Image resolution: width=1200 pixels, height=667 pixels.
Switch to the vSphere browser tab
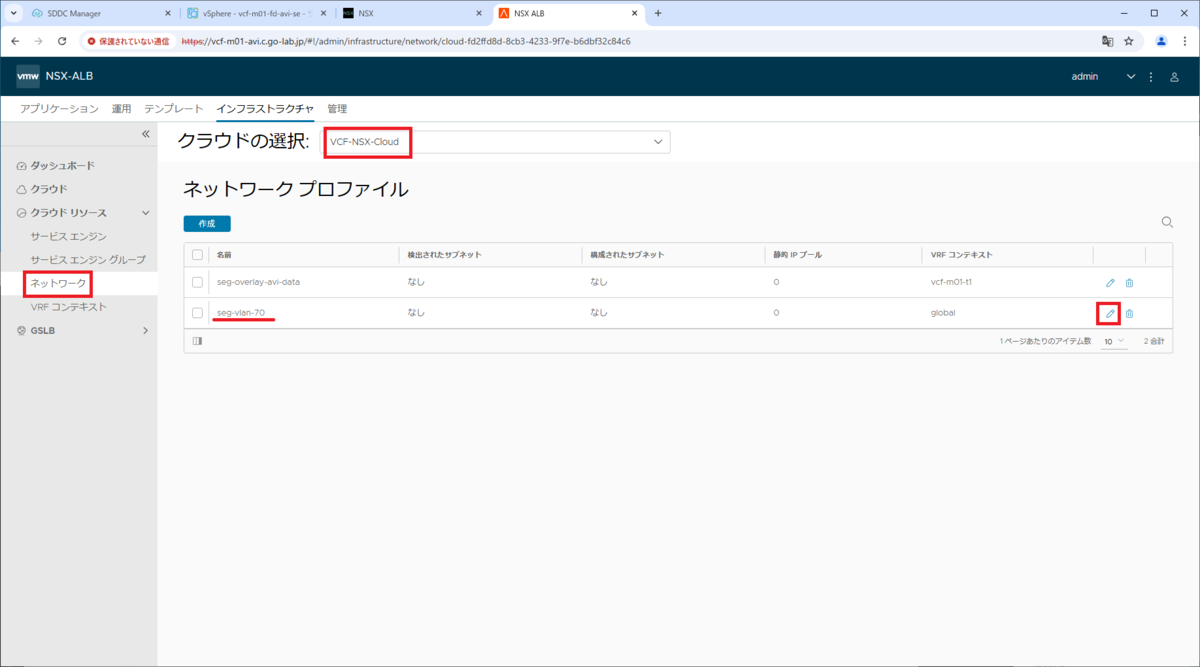(x=255, y=13)
